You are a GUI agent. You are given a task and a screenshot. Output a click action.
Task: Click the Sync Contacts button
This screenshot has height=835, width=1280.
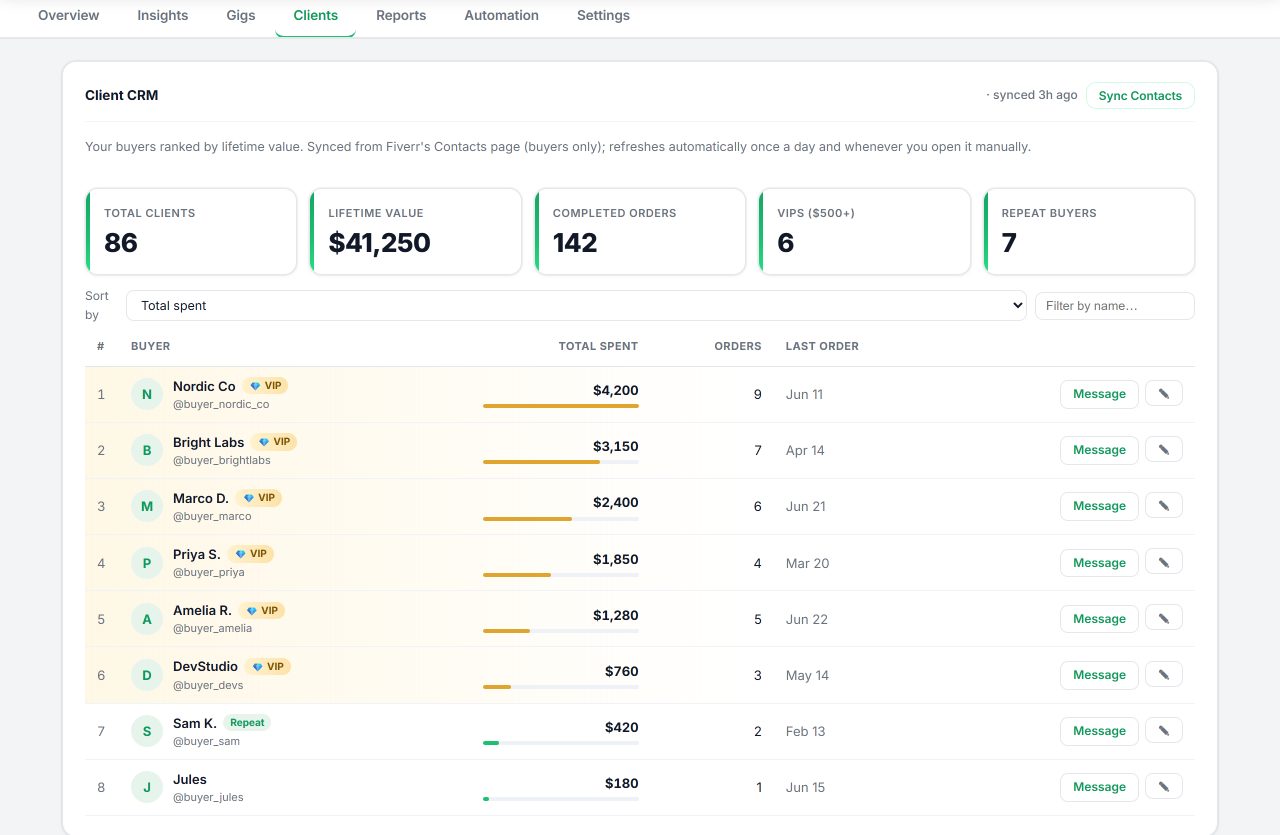click(x=1140, y=96)
